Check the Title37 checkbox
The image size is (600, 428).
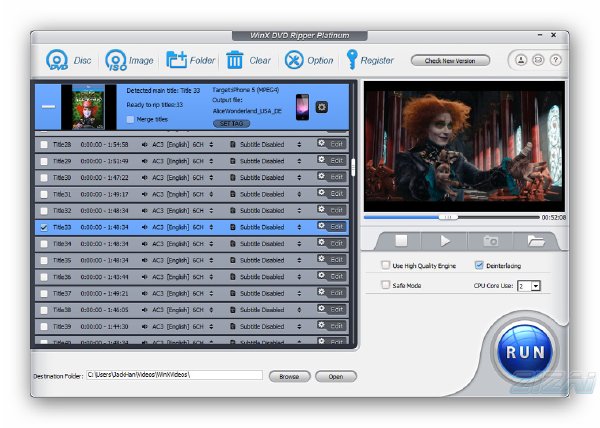[44, 294]
